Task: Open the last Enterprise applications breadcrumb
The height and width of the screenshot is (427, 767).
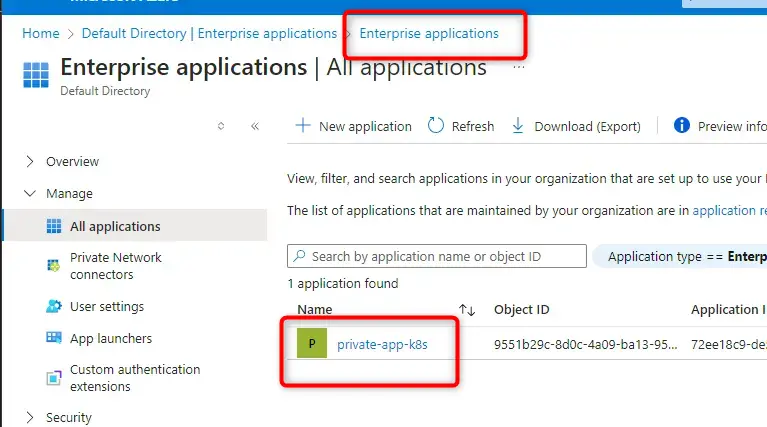Action: tap(429, 33)
